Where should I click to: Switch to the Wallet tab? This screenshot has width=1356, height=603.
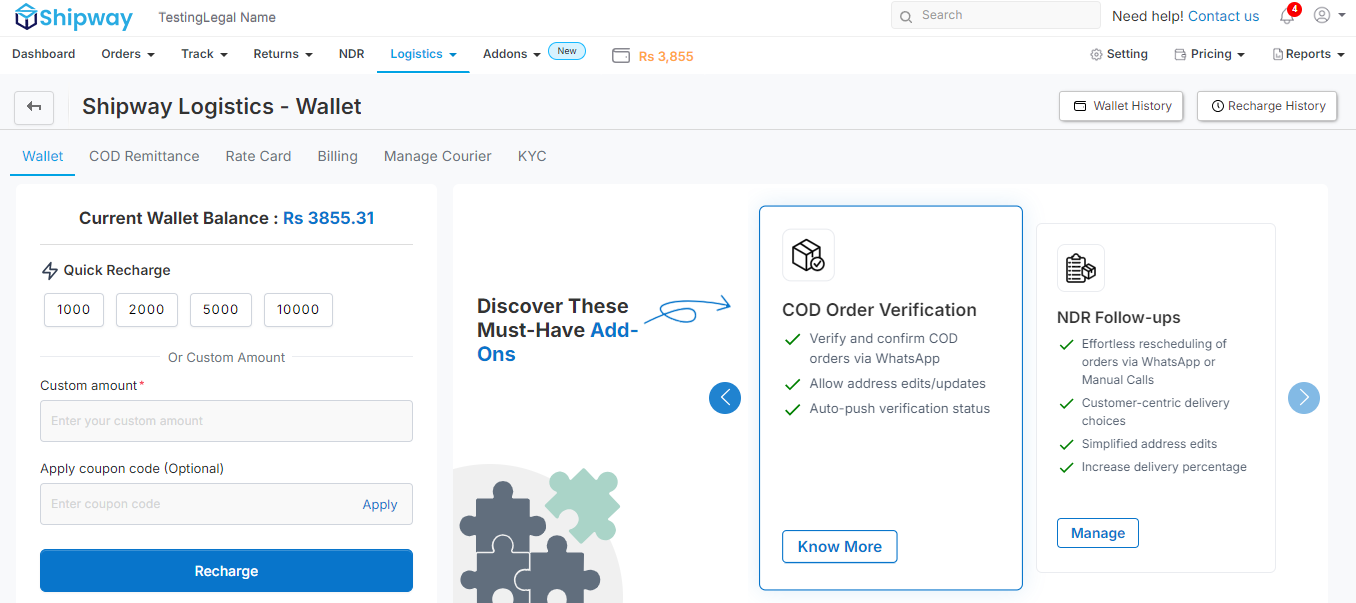click(x=43, y=156)
